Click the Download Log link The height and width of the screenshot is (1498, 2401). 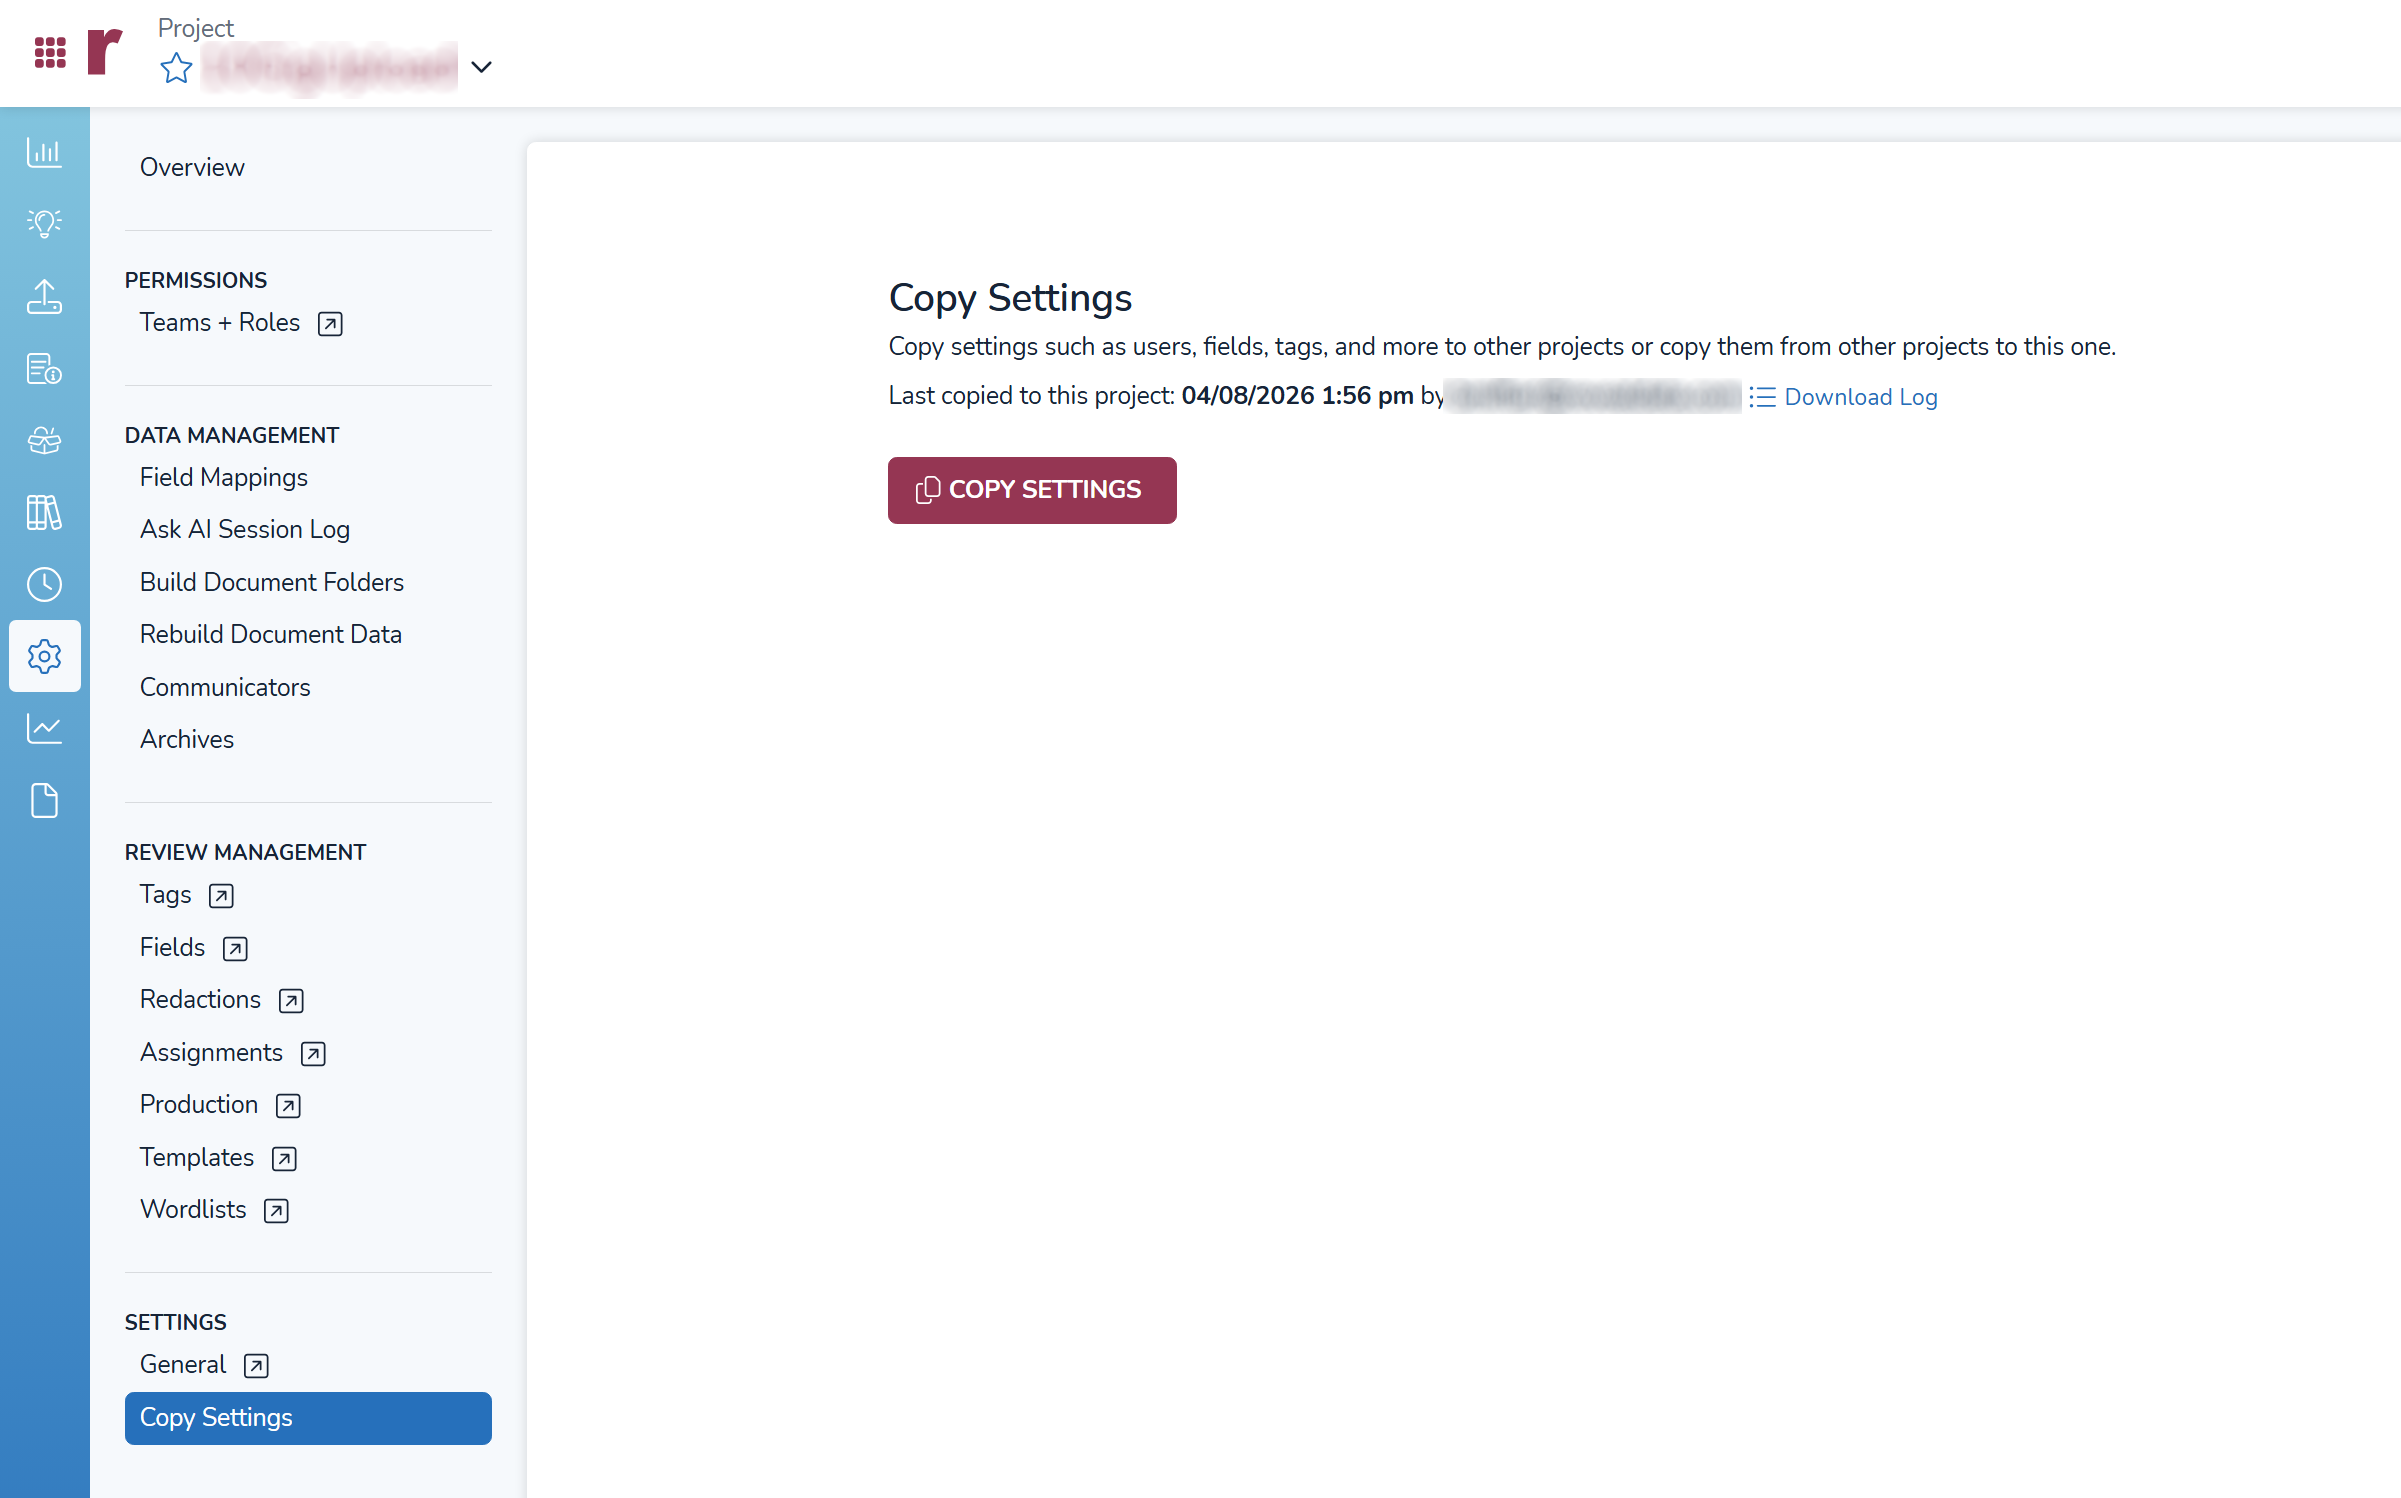[1860, 397]
